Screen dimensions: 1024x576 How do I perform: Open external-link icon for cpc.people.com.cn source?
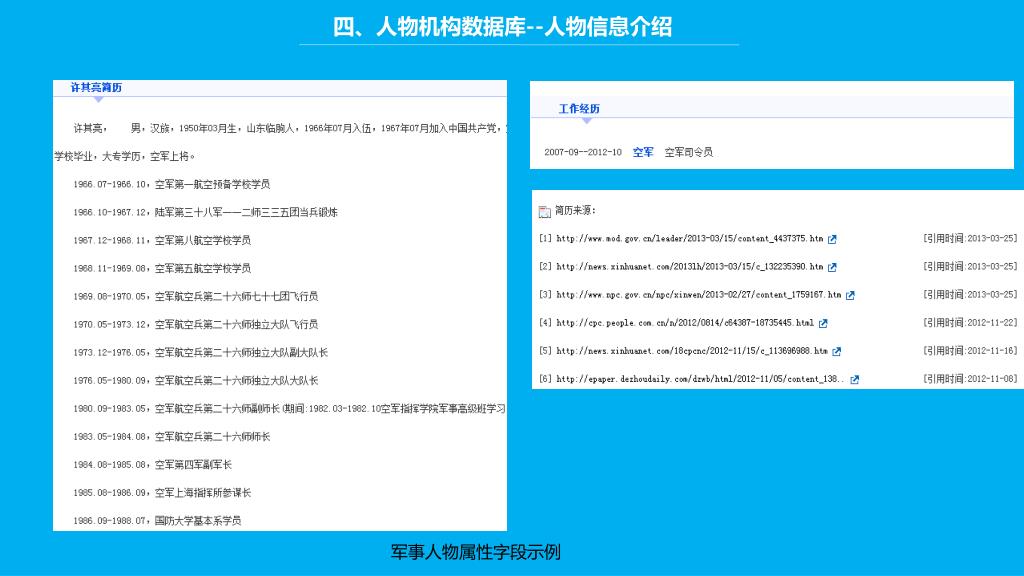coord(823,323)
